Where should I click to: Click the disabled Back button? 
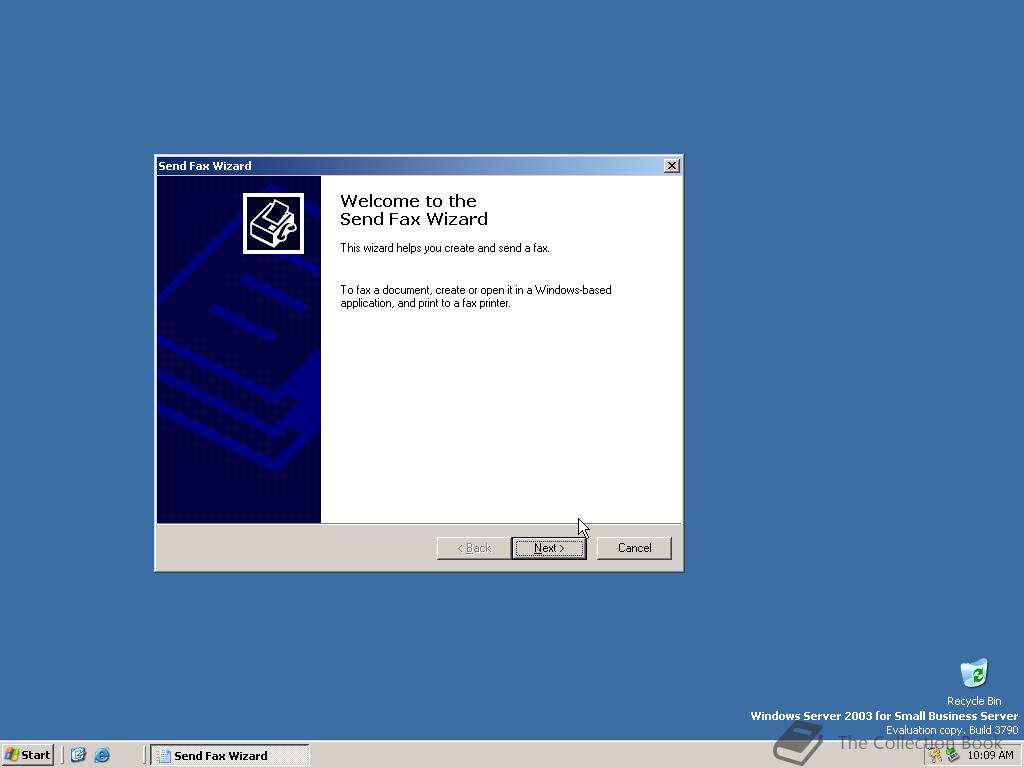click(x=473, y=548)
